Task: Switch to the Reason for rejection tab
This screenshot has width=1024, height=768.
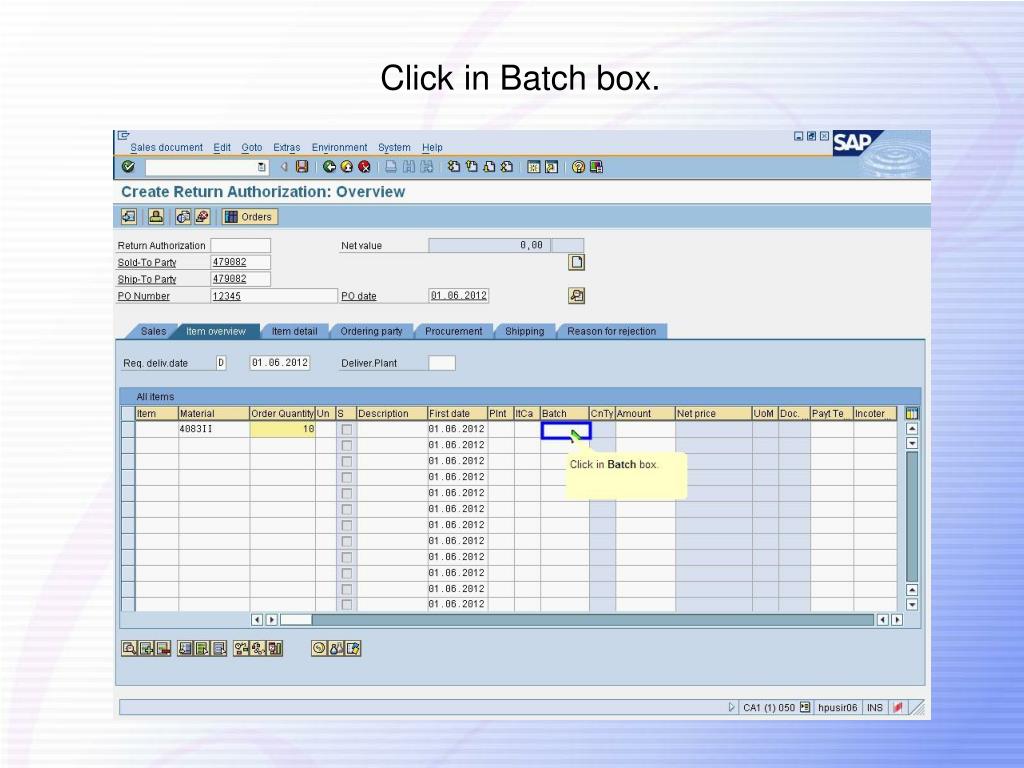Action: 611,331
